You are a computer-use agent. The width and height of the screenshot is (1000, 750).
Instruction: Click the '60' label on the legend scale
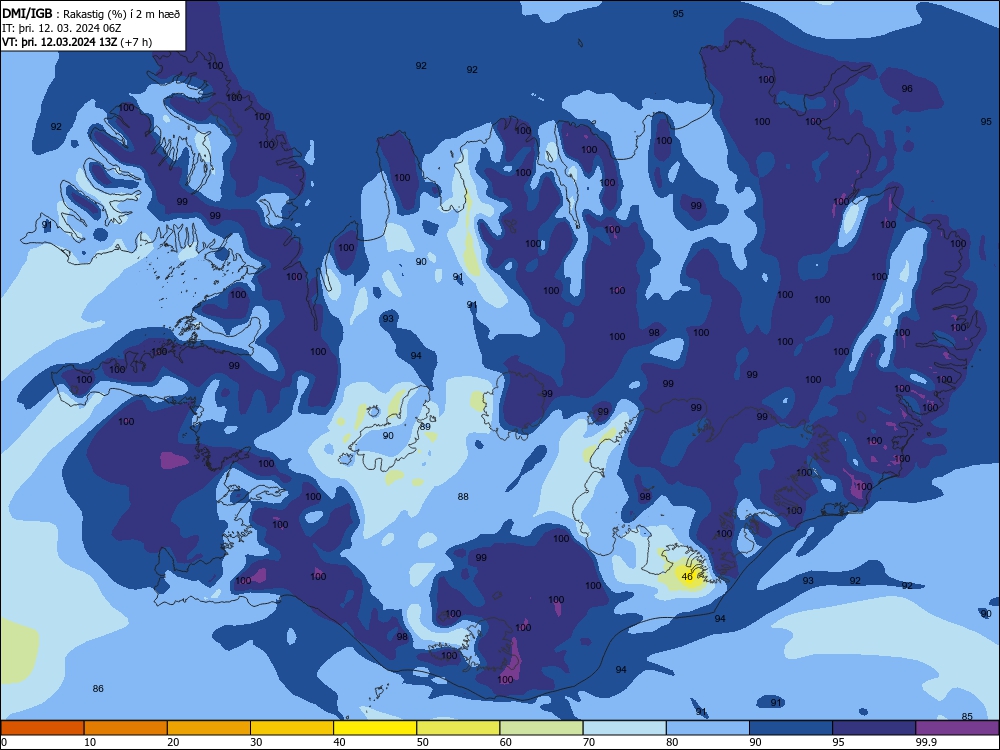tap(506, 742)
